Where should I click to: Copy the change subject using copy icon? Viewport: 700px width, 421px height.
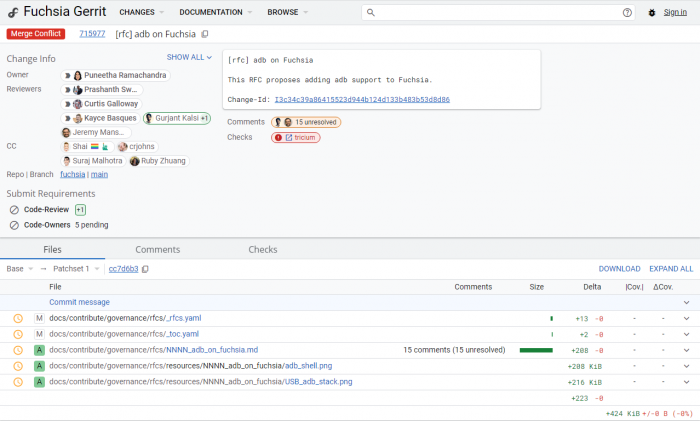[205, 34]
